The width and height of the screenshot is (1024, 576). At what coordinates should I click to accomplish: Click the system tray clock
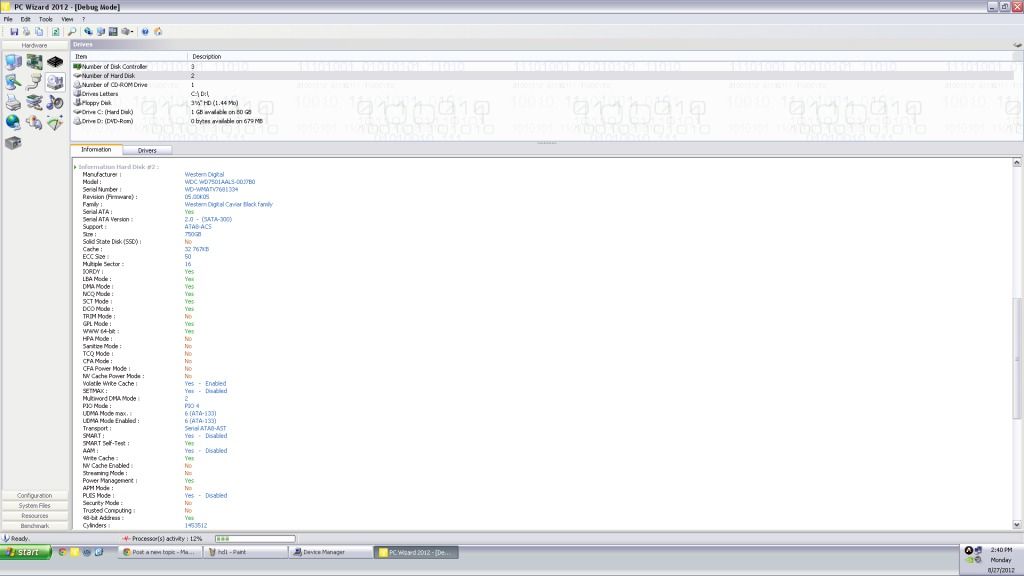(1001, 550)
